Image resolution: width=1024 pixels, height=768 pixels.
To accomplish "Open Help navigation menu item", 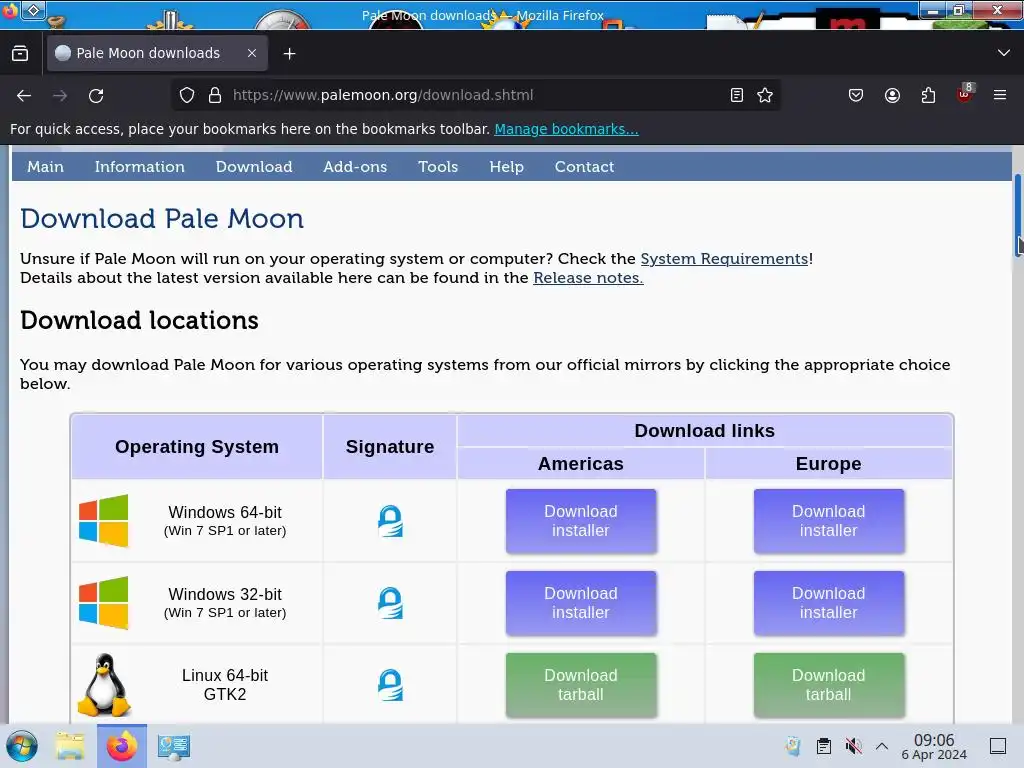I will (x=507, y=167).
